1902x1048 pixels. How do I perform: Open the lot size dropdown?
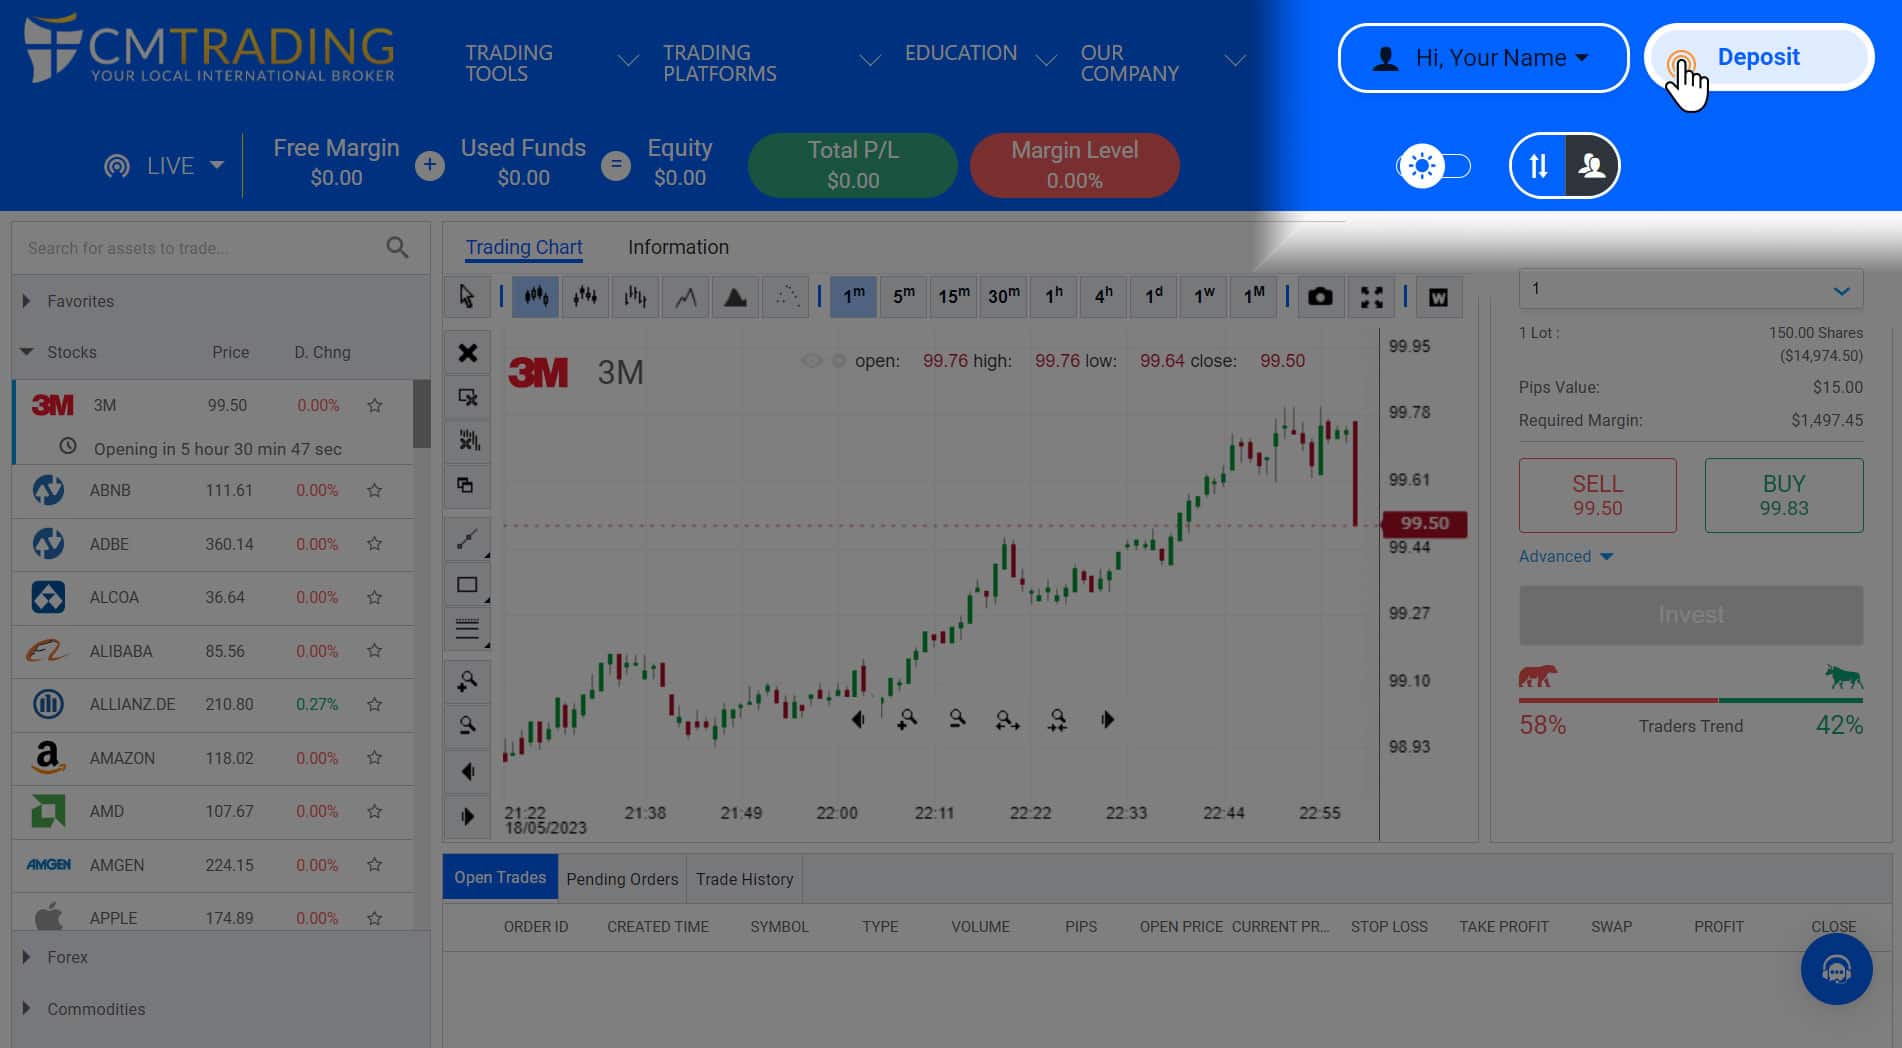tap(1690, 289)
